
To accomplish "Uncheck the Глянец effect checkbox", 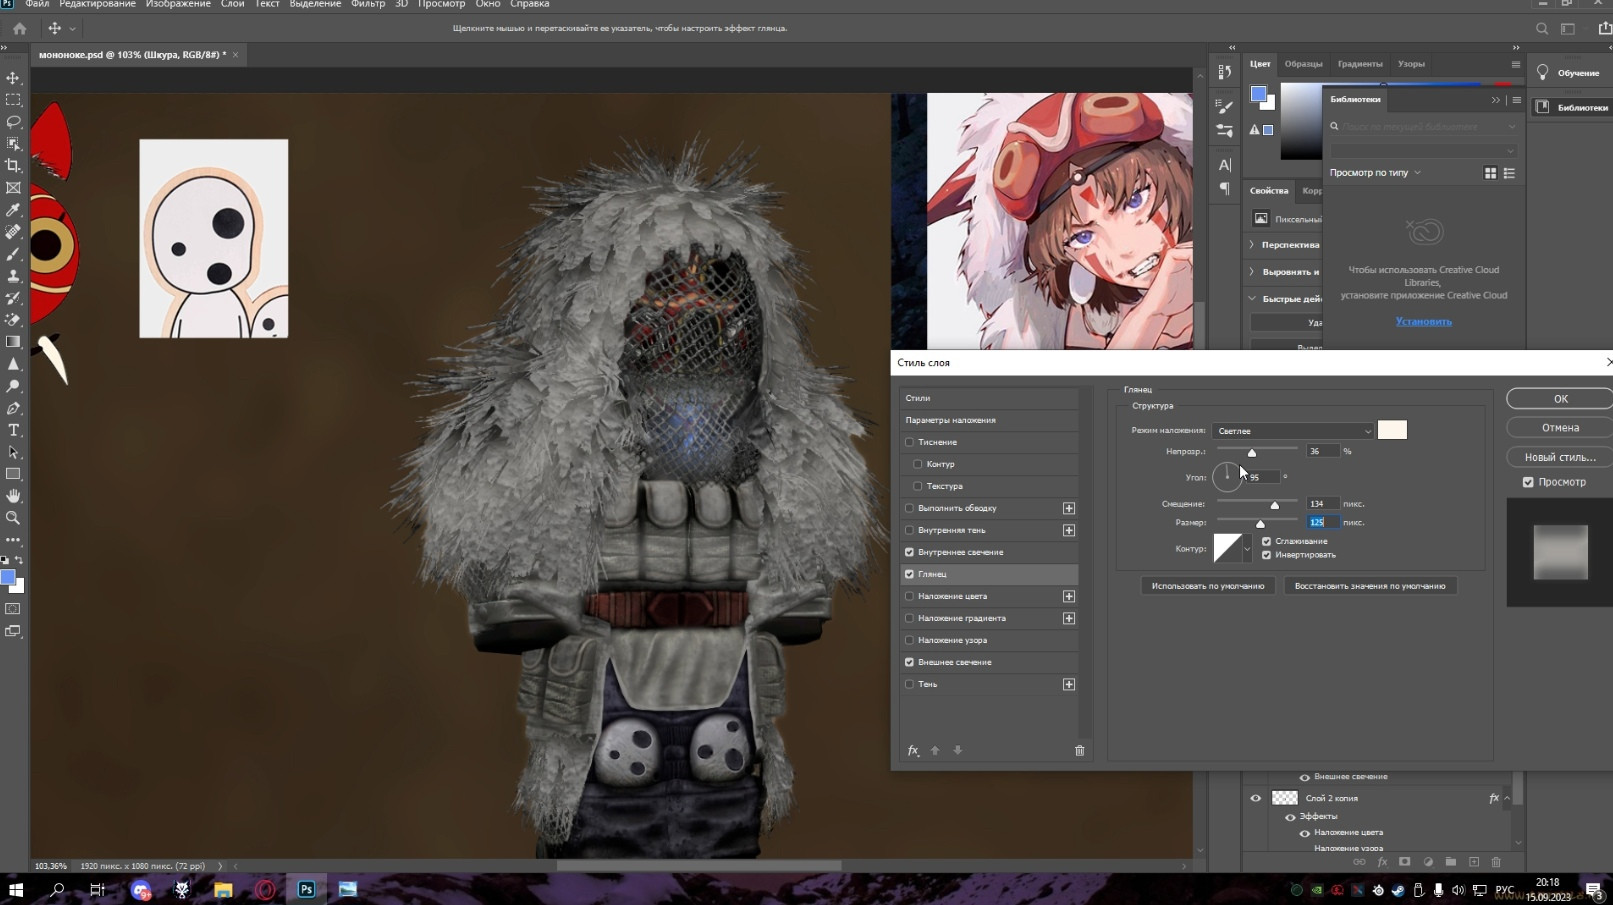I will 909,574.
